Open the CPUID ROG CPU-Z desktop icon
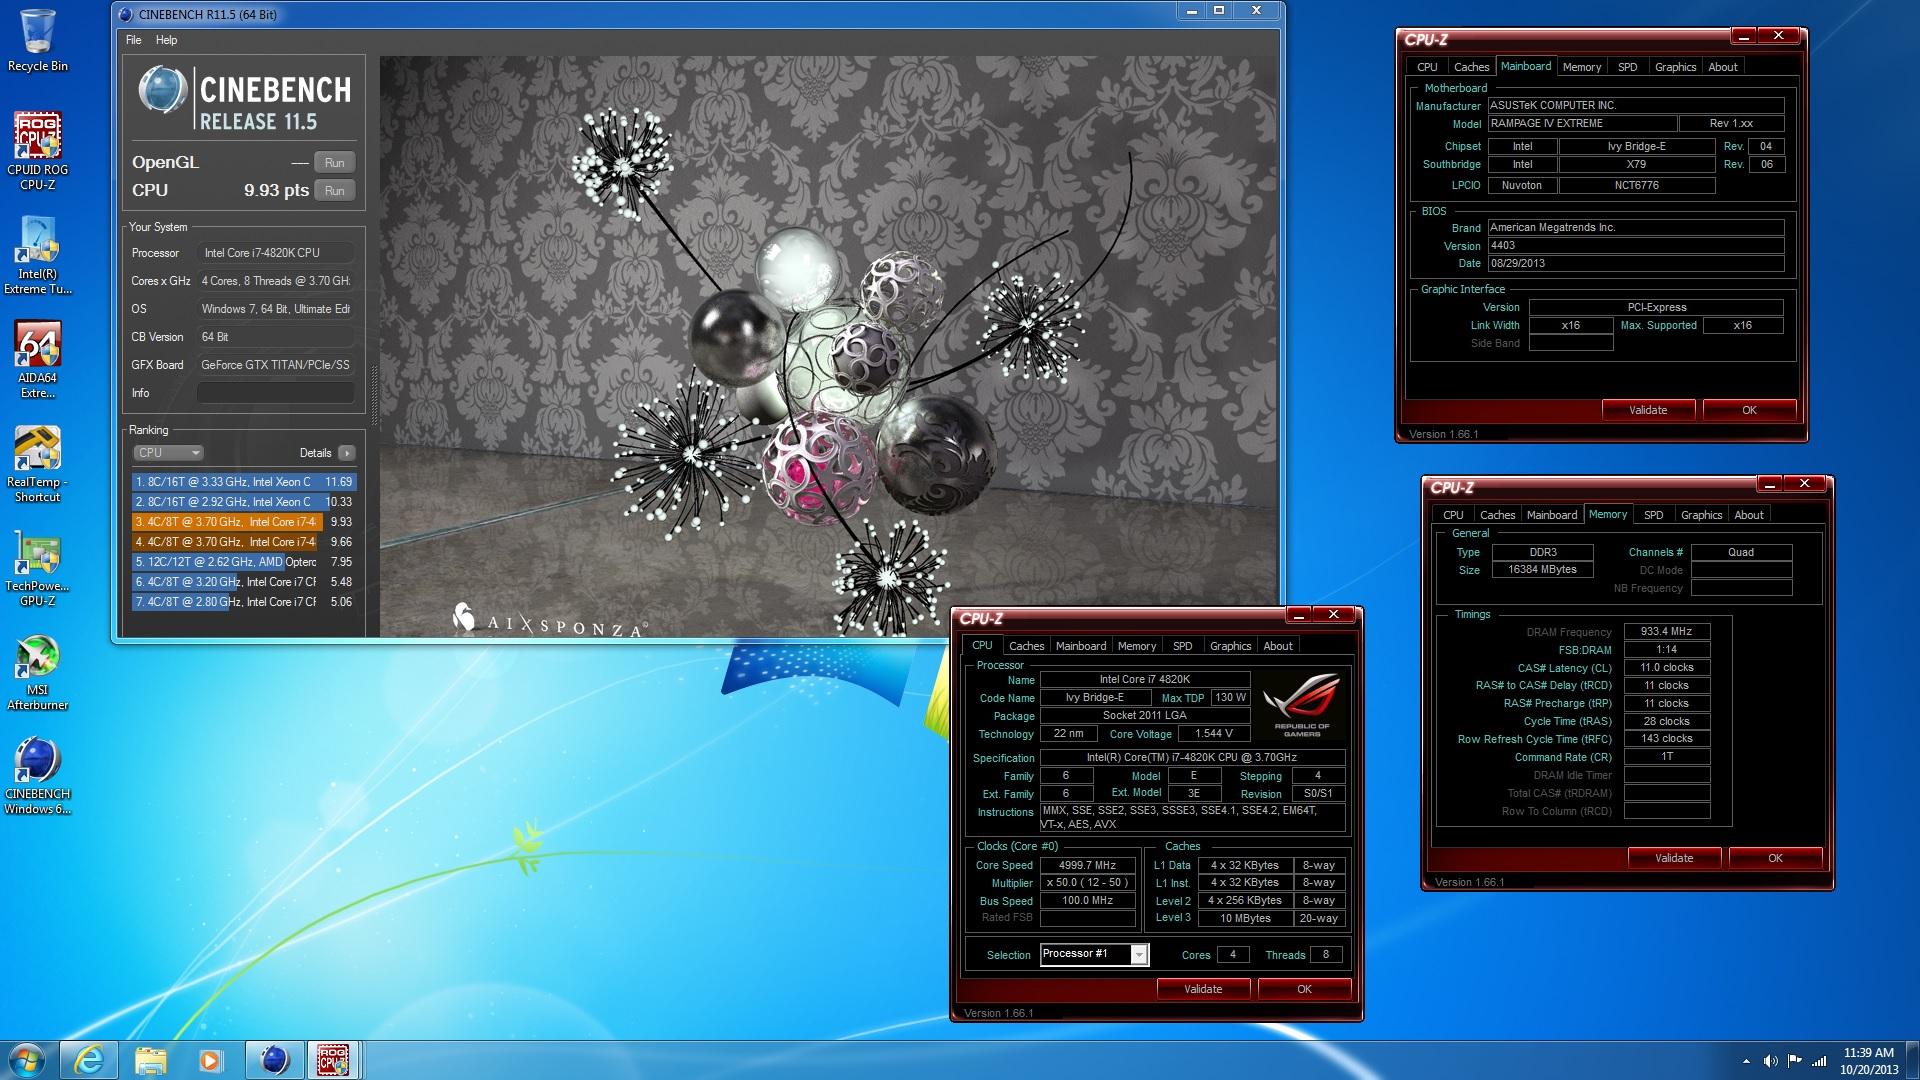Screen dimensions: 1920x1080 [37, 150]
